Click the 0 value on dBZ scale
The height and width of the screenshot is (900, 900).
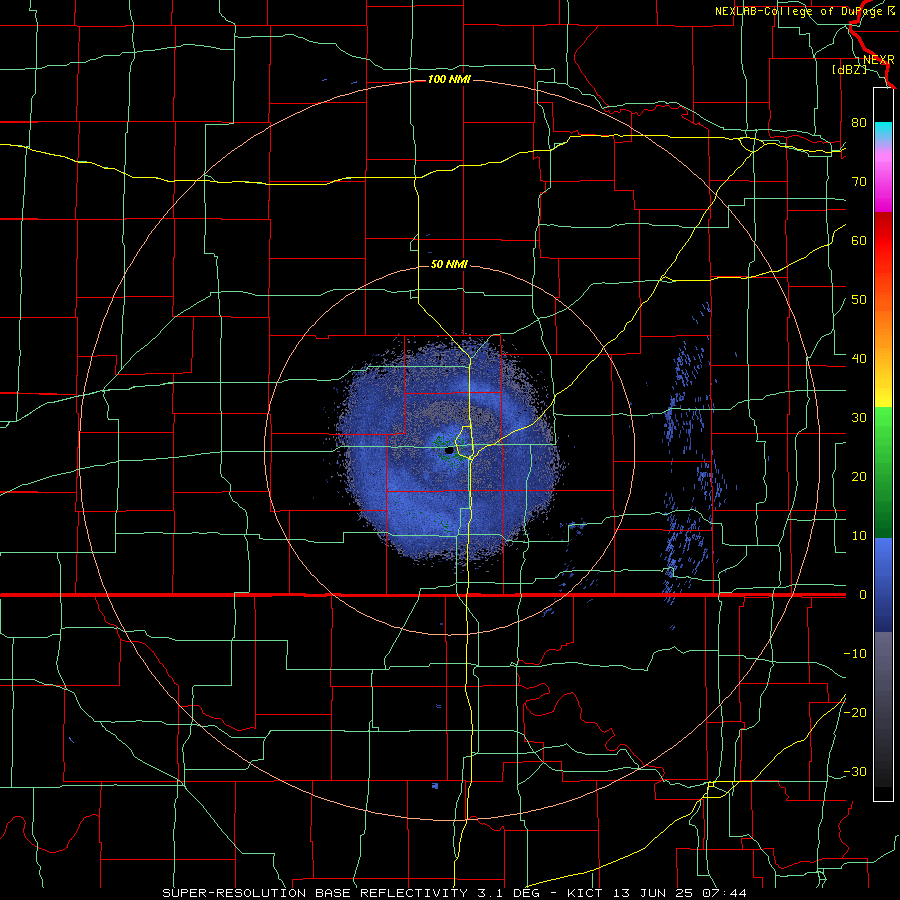(863, 595)
